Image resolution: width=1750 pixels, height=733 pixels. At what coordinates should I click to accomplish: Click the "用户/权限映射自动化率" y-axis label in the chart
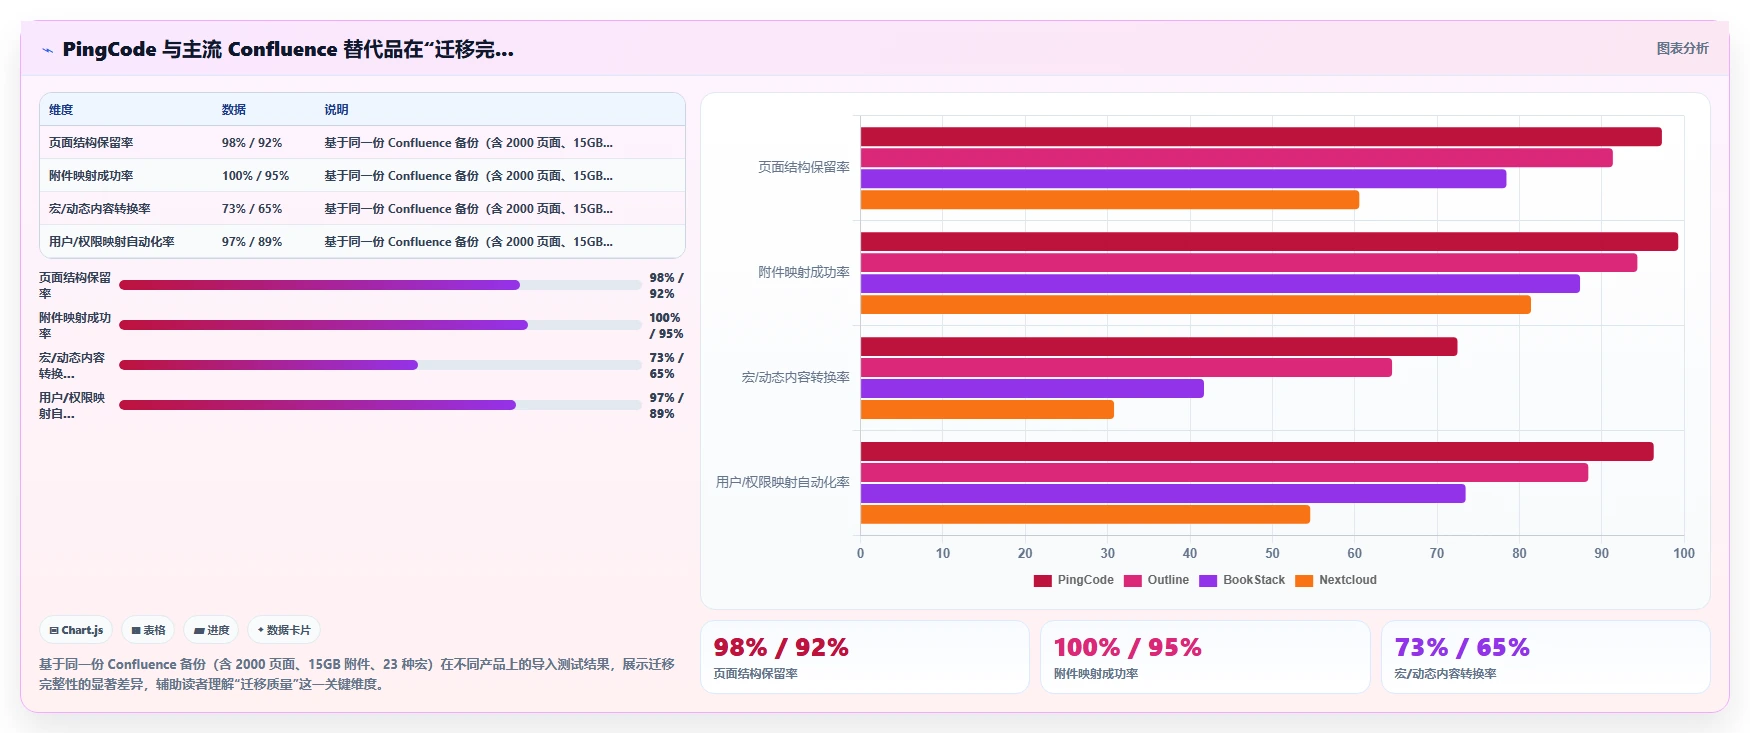tap(782, 483)
